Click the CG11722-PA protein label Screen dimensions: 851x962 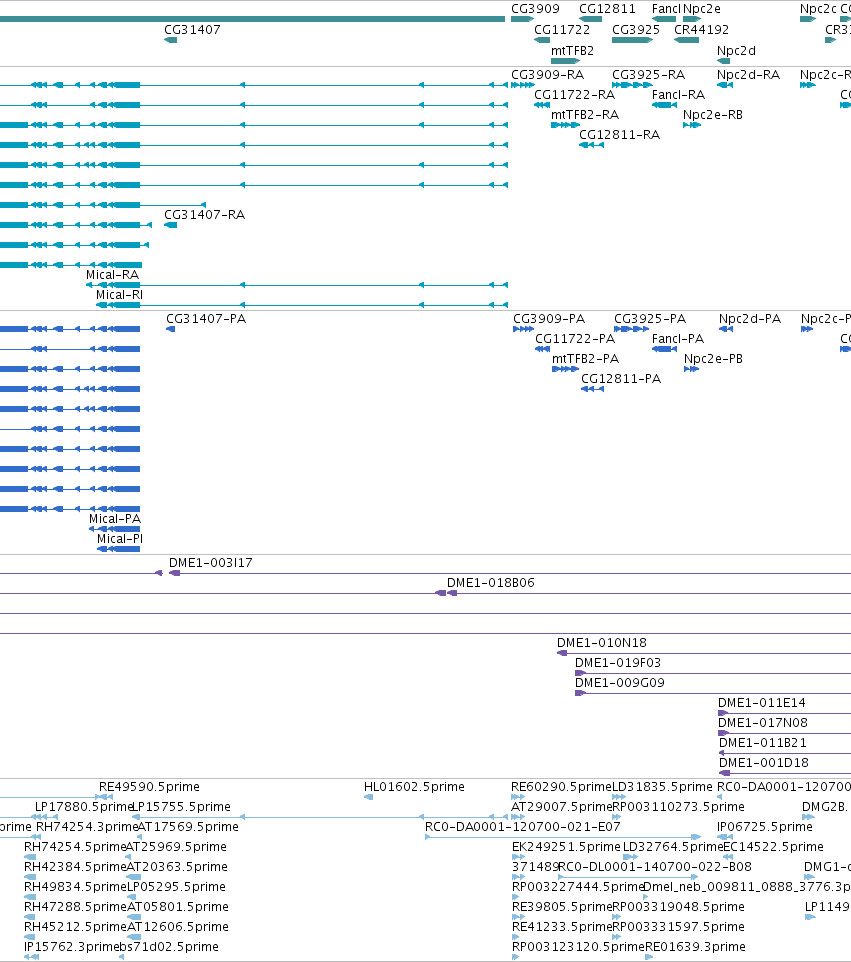coord(575,339)
